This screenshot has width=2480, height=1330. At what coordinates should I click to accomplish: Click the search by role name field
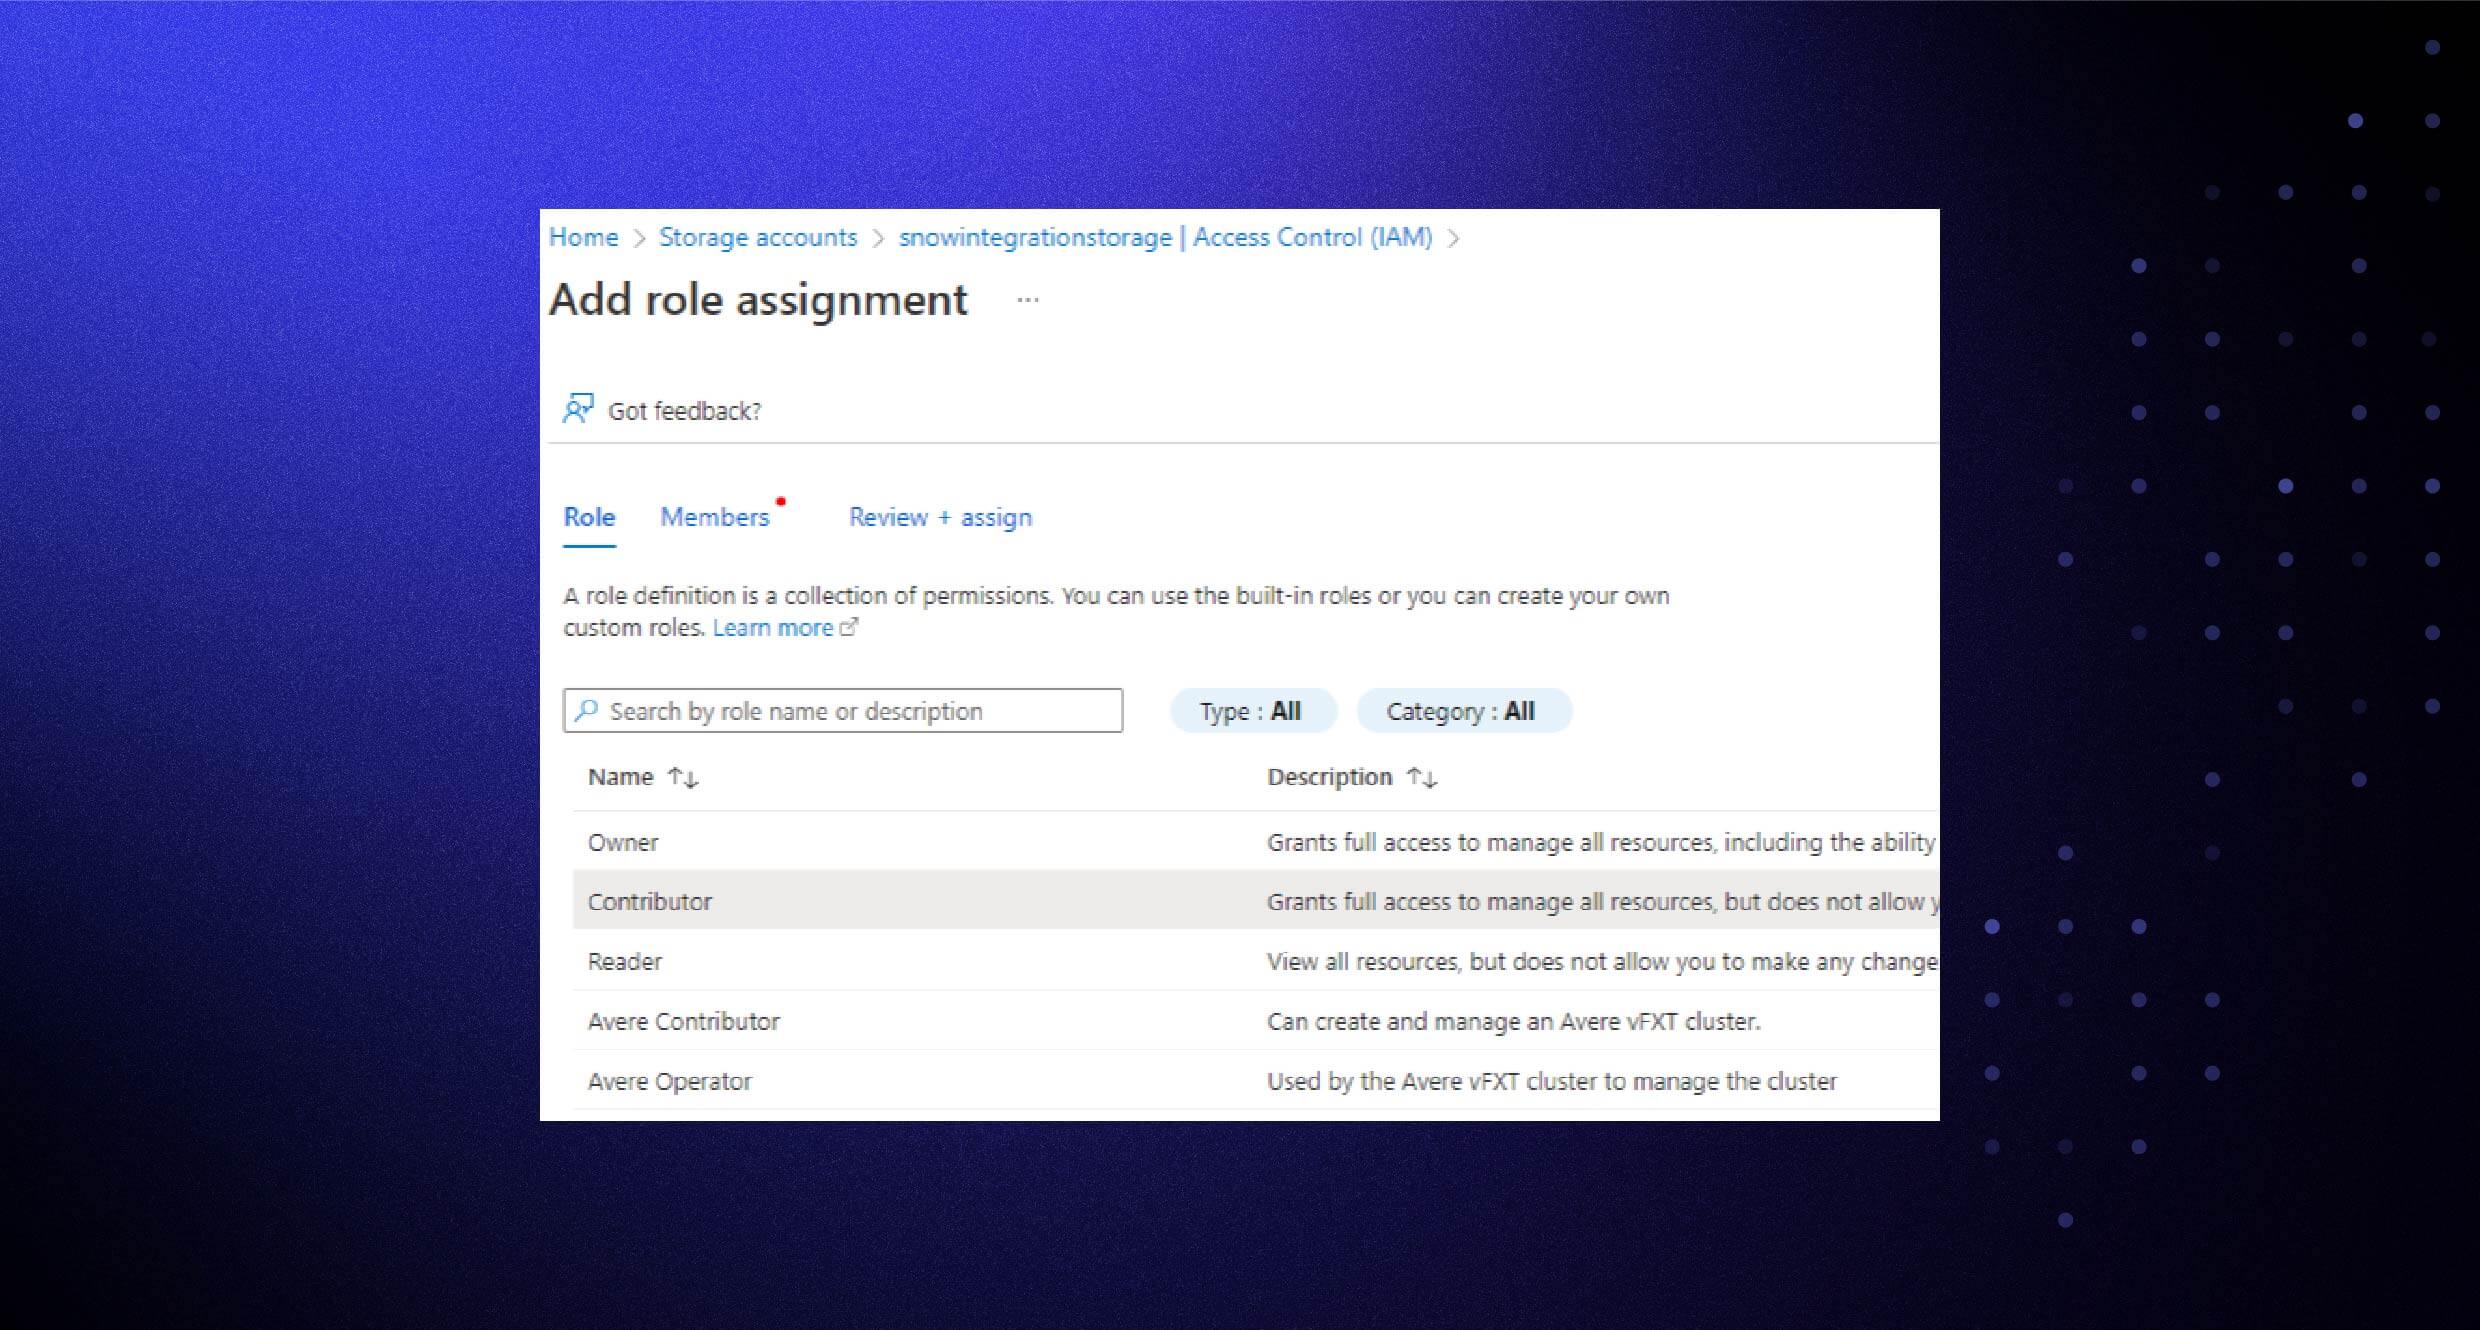[x=843, y=710]
